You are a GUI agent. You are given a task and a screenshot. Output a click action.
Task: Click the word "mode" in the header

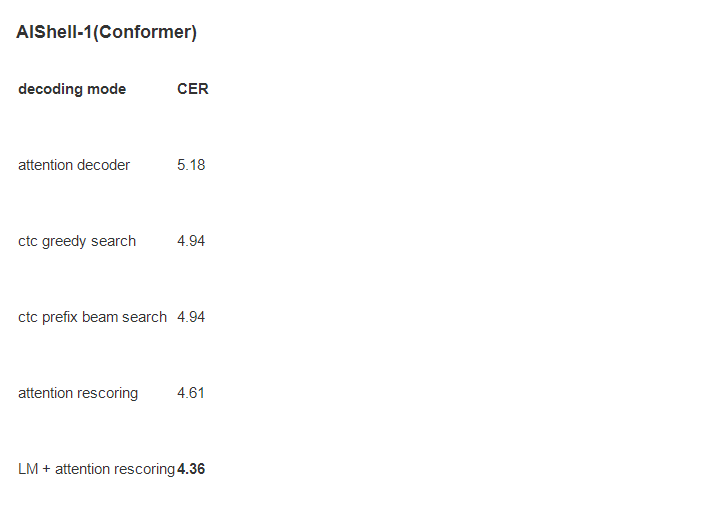tap(107, 89)
